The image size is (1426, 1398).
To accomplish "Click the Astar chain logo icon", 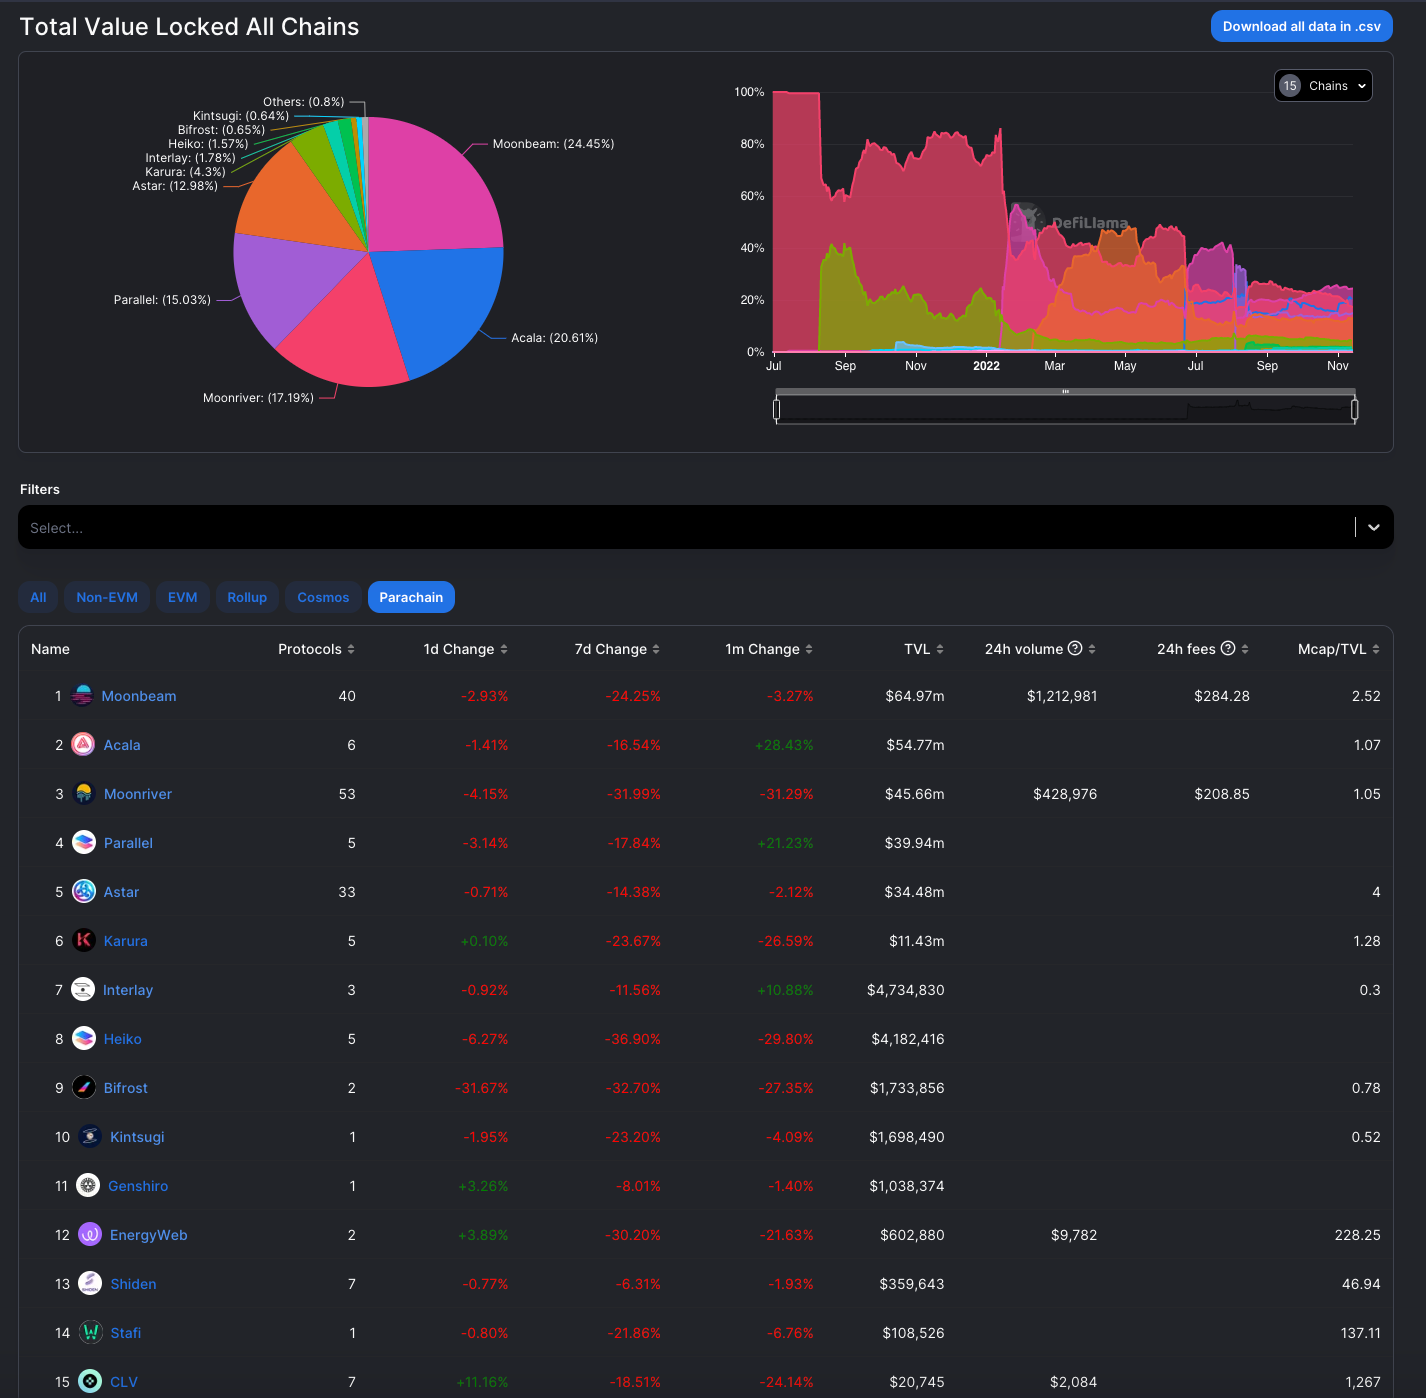I will pos(84,891).
